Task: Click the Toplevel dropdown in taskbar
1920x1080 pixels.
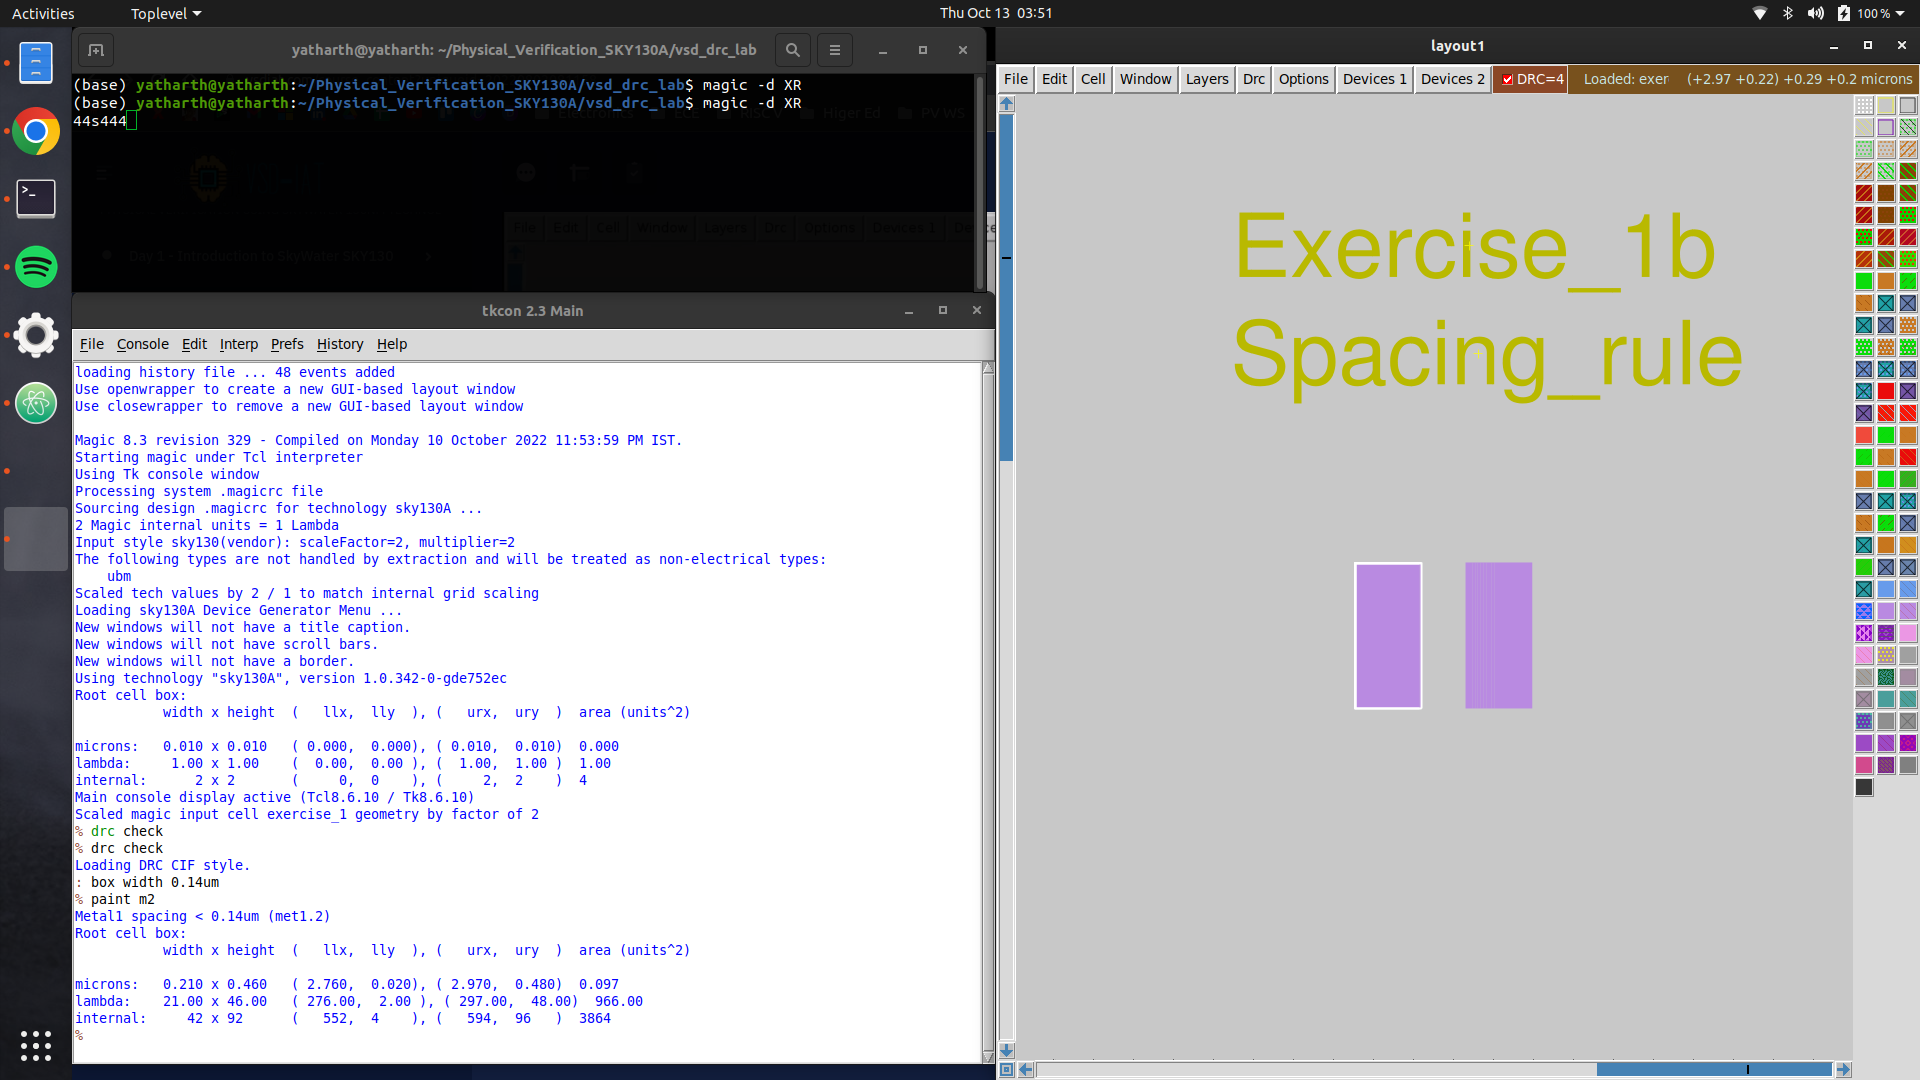Action: click(x=167, y=12)
